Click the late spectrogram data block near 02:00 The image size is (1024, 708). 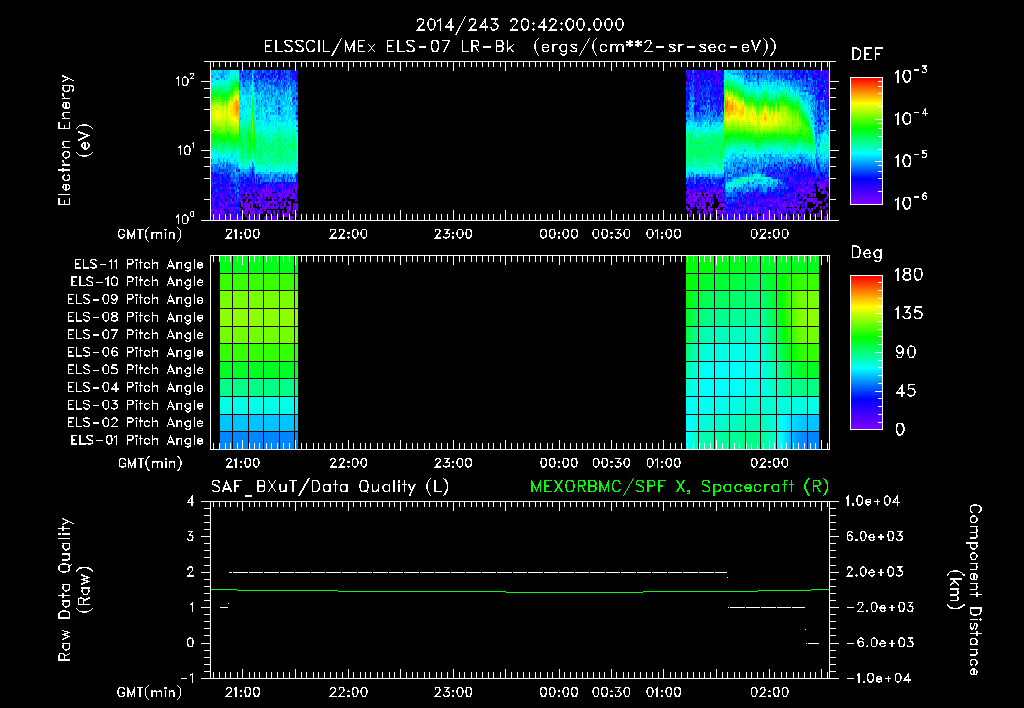coord(758,144)
